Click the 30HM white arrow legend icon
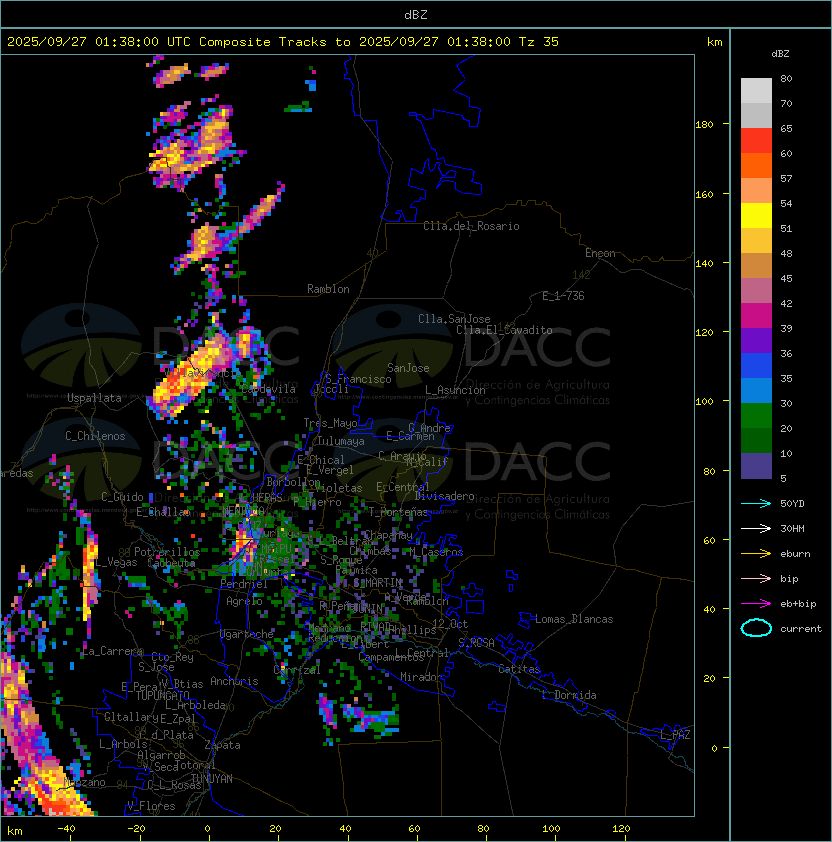832x842 pixels. pyautogui.click(x=756, y=528)
